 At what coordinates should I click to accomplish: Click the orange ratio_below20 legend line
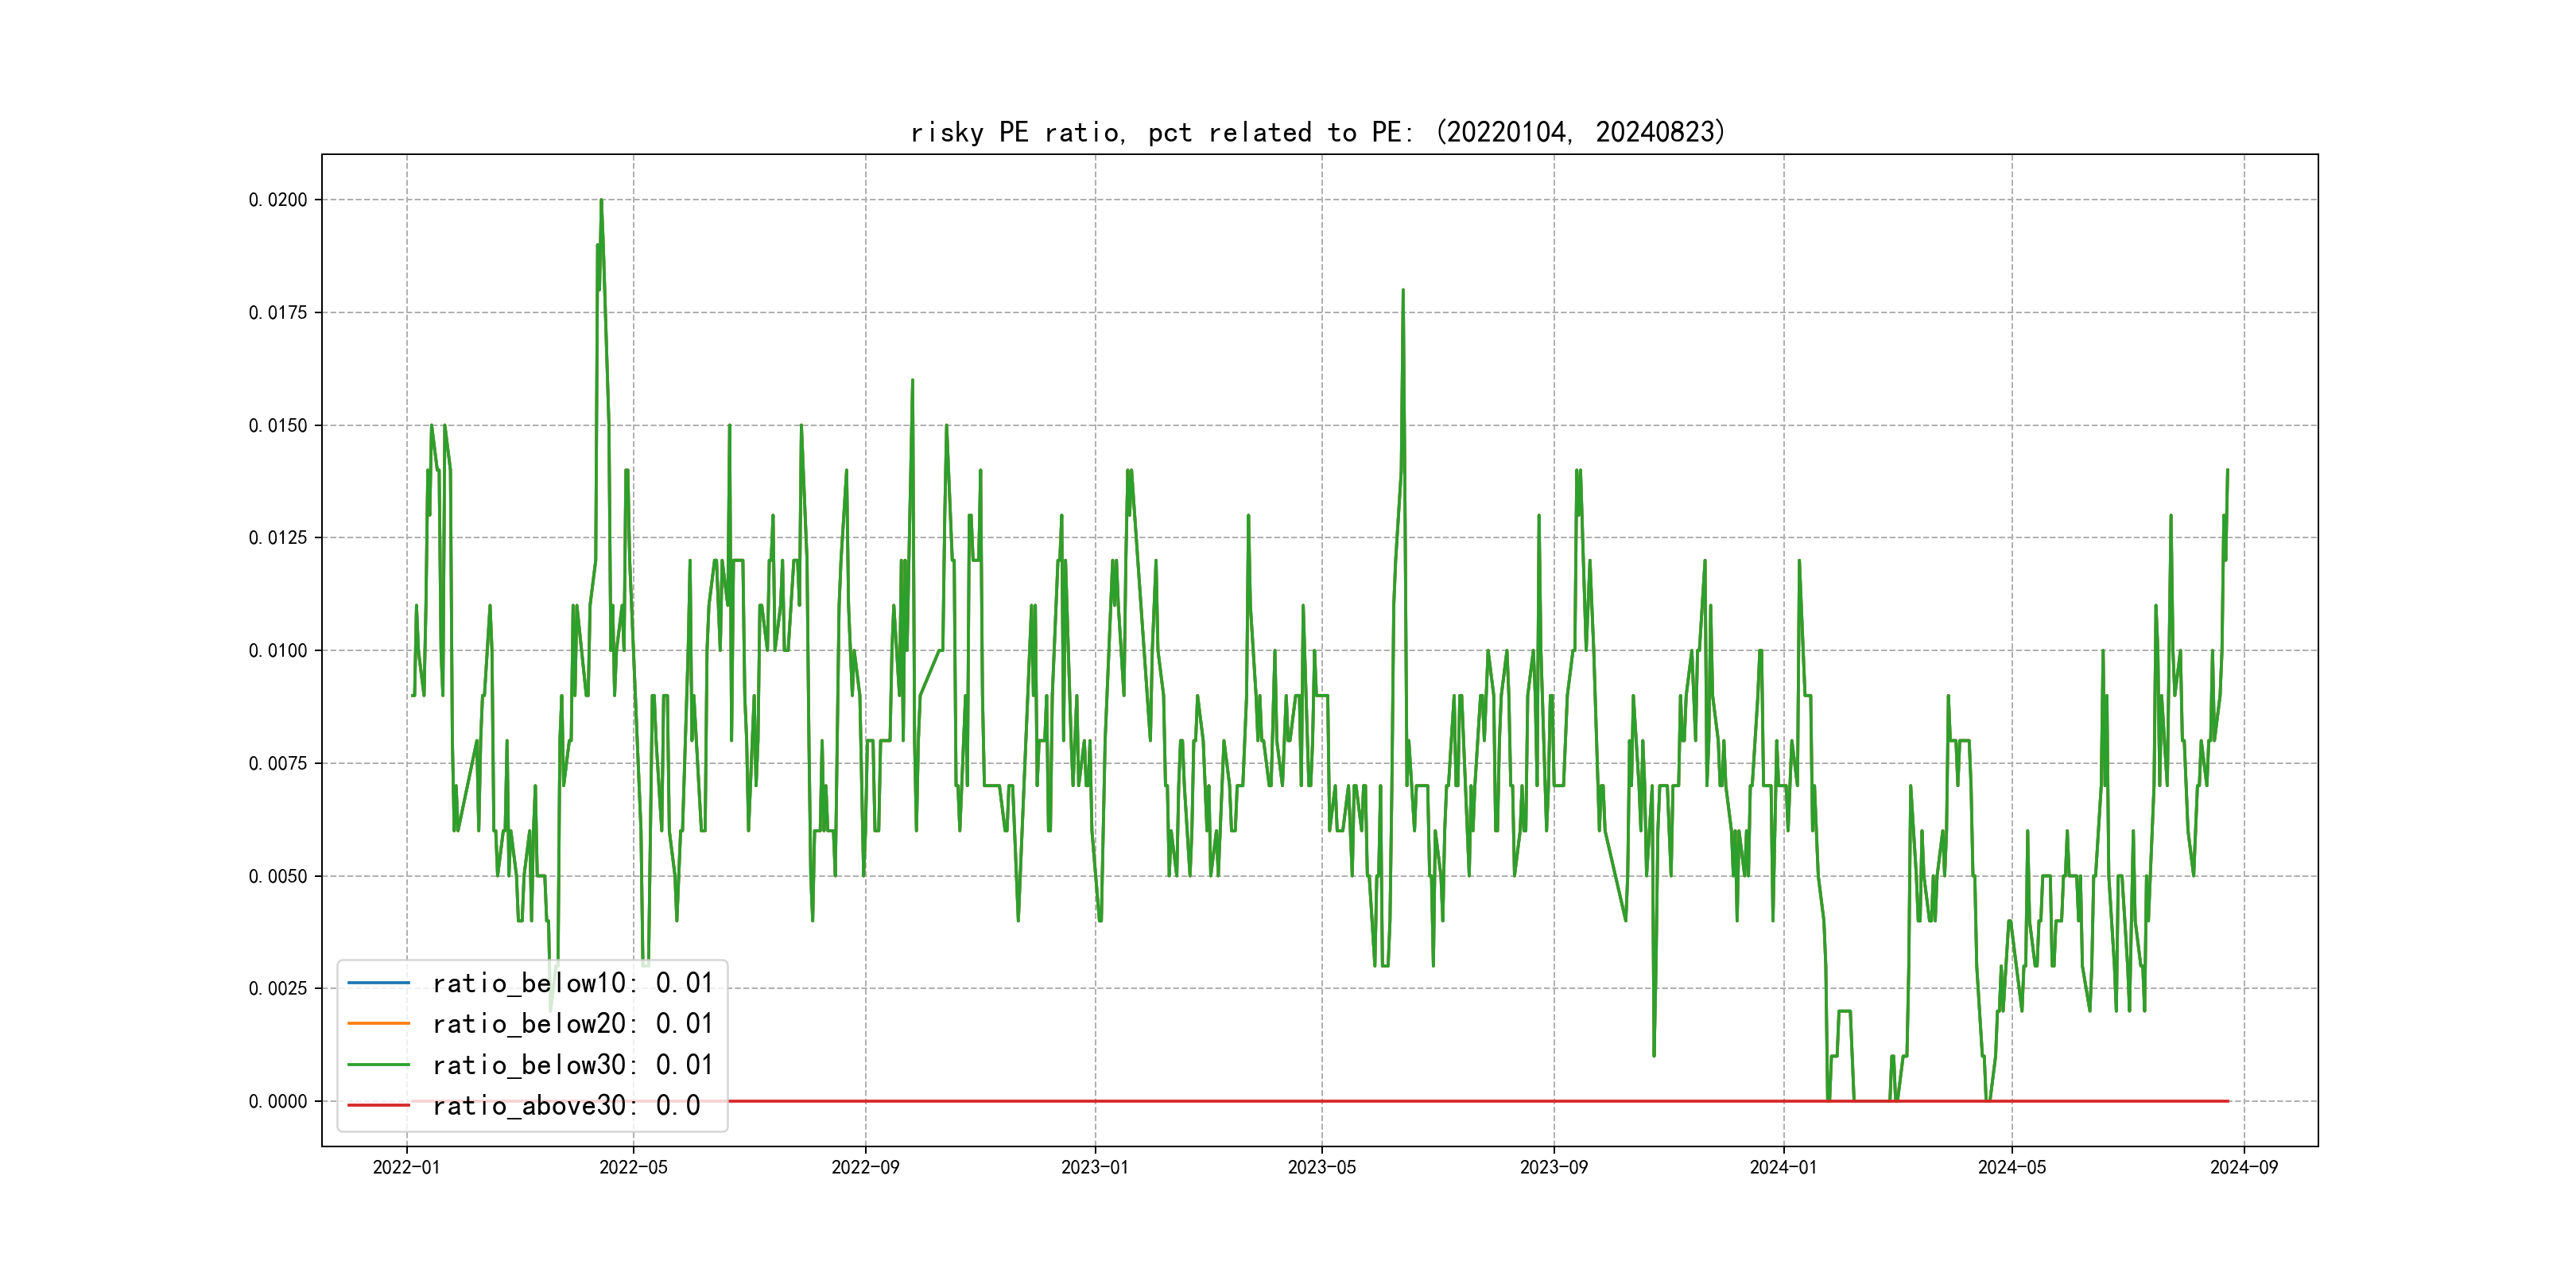tap(378, 1023)
